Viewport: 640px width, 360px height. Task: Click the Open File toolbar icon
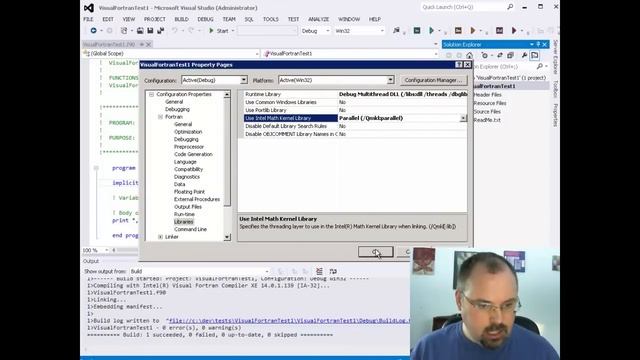click(x=140, y=31)
